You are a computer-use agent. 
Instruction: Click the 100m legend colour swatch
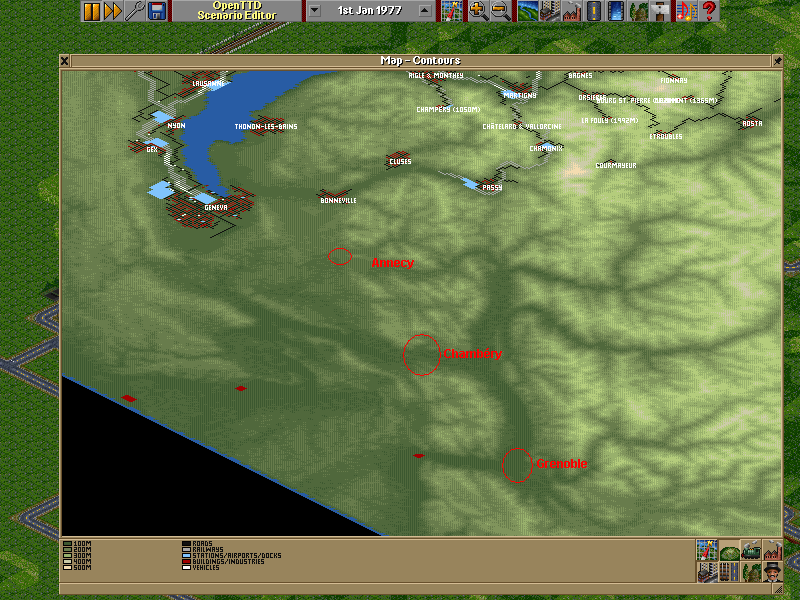(67, 544)
